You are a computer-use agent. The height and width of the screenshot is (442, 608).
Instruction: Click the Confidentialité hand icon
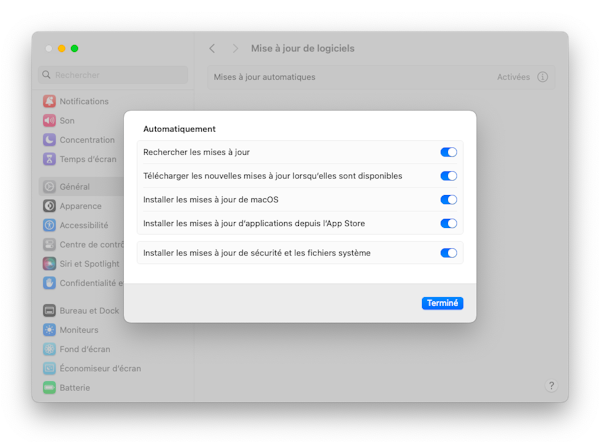[49, 283]
